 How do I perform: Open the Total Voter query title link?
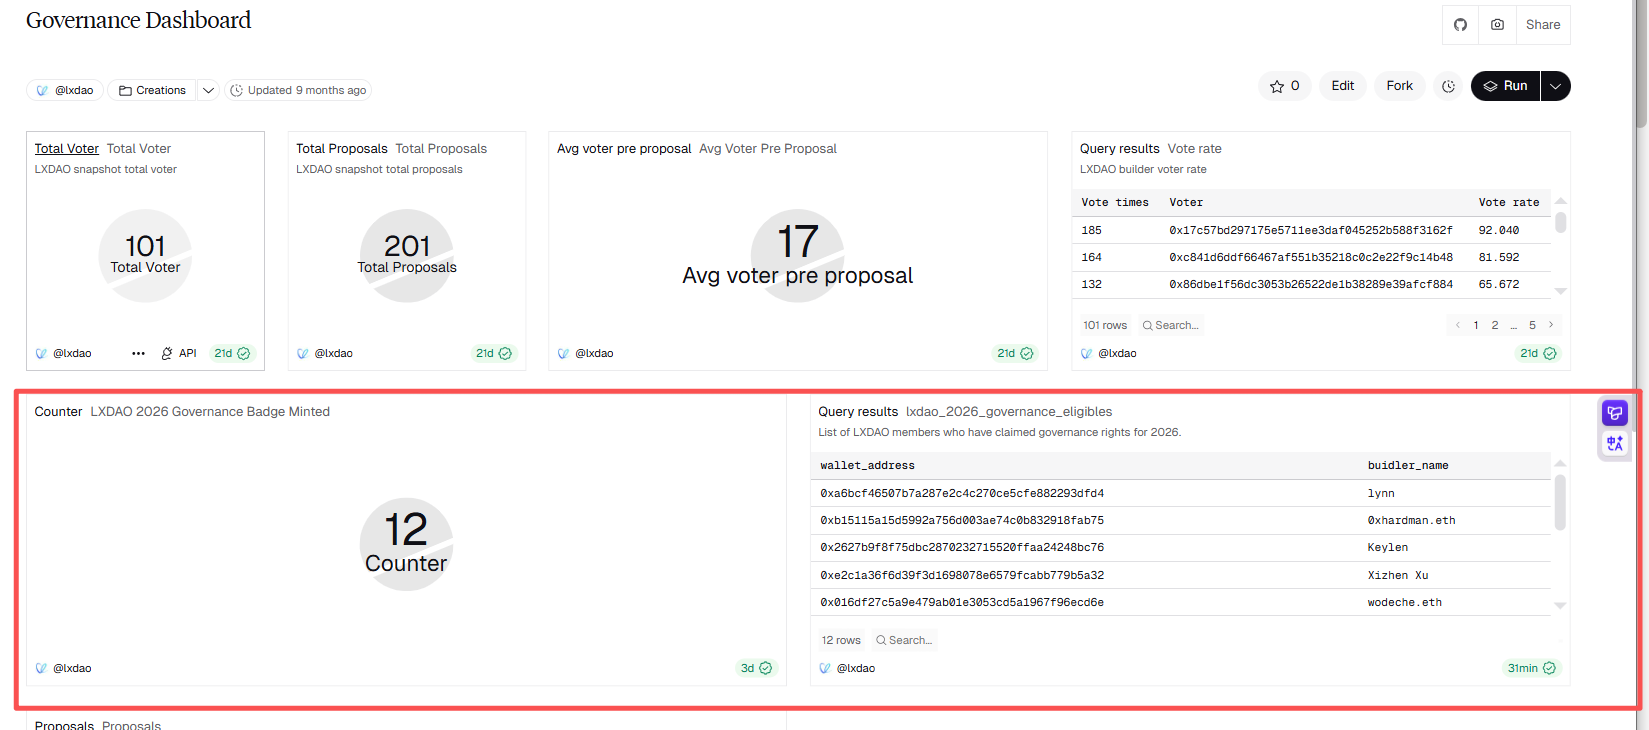point(66,148)
